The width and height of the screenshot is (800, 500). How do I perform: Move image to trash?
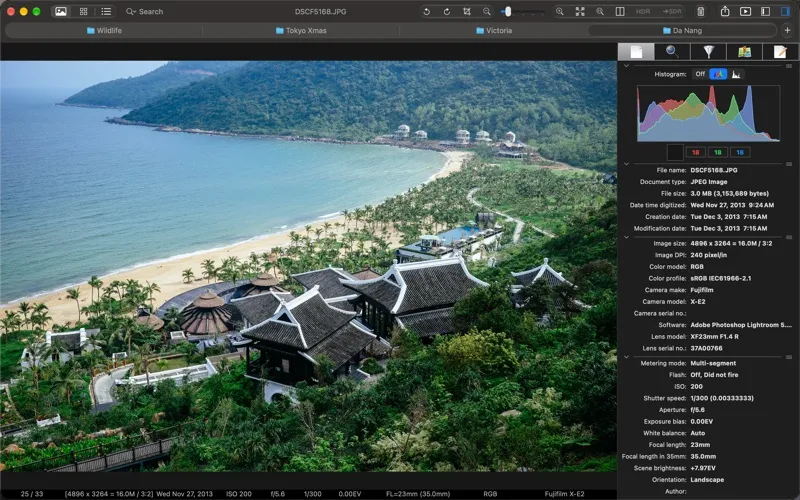(x=701, y=11)
